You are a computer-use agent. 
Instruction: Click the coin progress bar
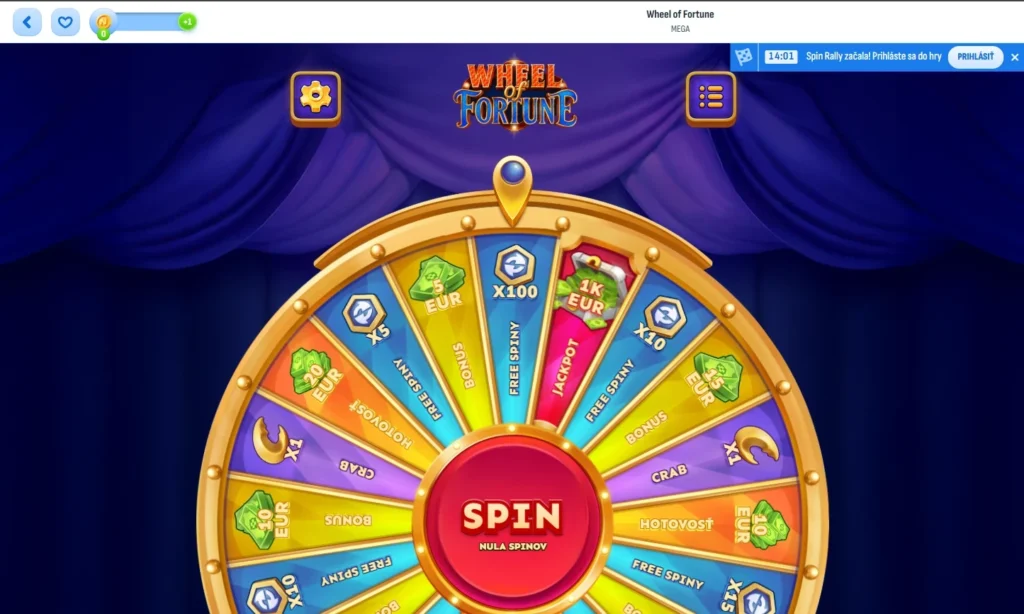tap(146, 22)
